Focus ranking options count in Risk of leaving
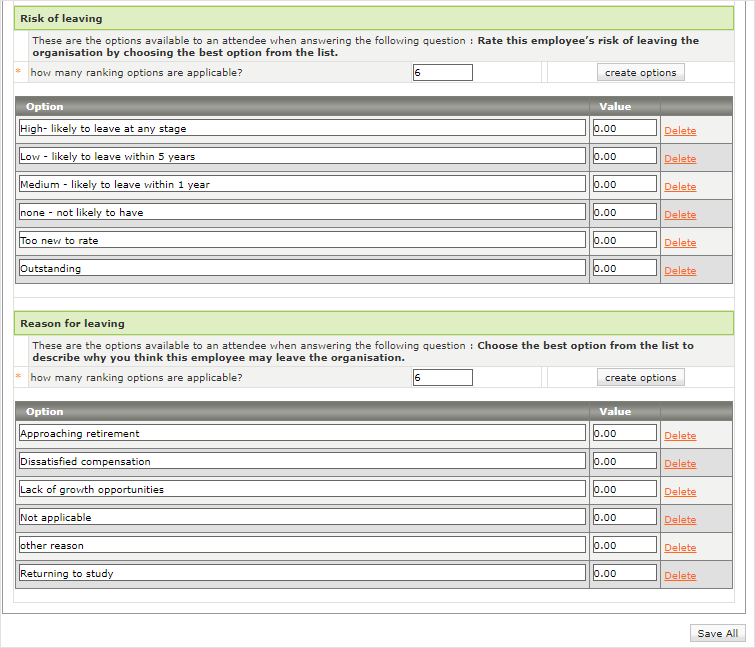 (442, 73)
